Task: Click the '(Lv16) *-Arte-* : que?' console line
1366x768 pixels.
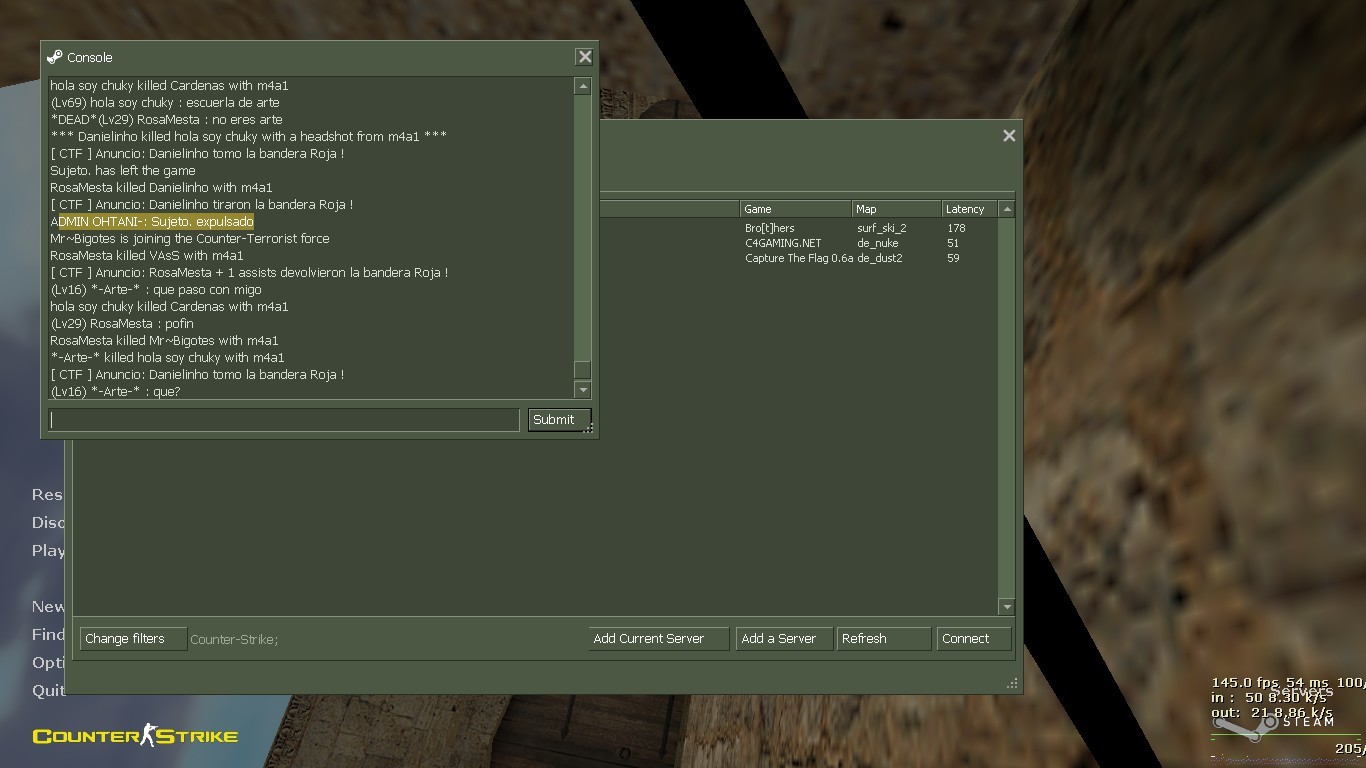Action: [x=115, y=392]
